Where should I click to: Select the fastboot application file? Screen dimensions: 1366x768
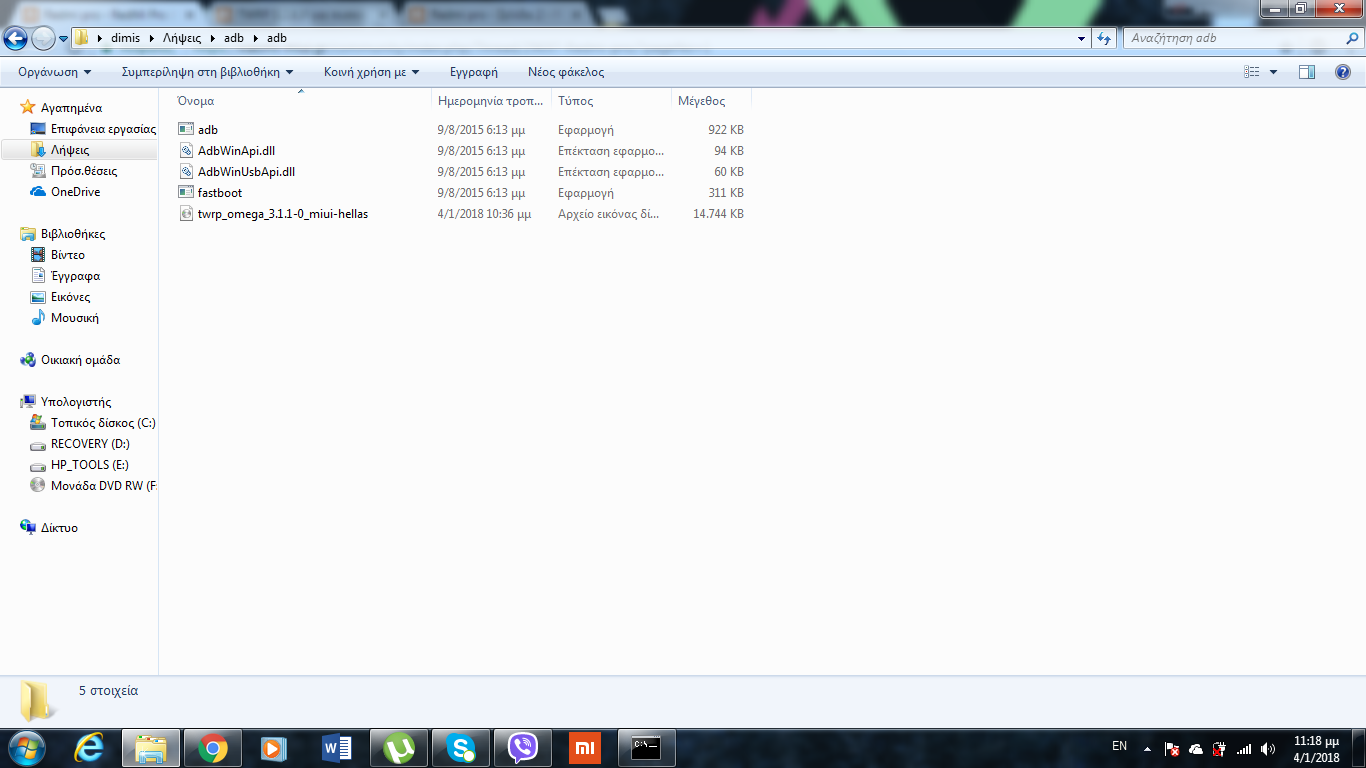pyautogui.click(x=220, y=193)
